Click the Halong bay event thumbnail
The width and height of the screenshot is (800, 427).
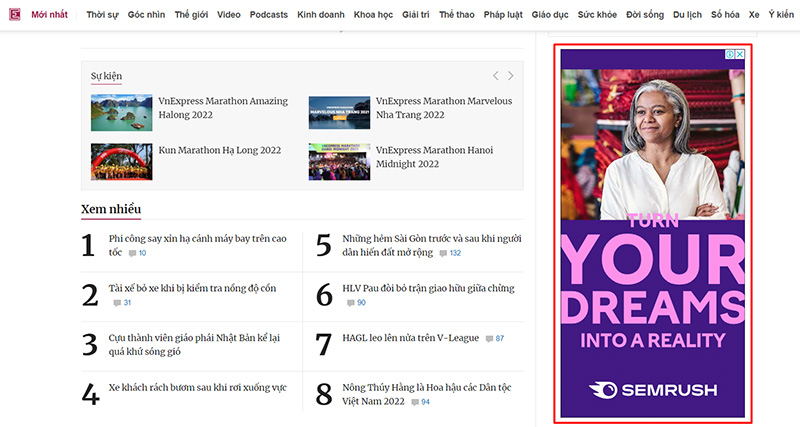click(121, 112)
